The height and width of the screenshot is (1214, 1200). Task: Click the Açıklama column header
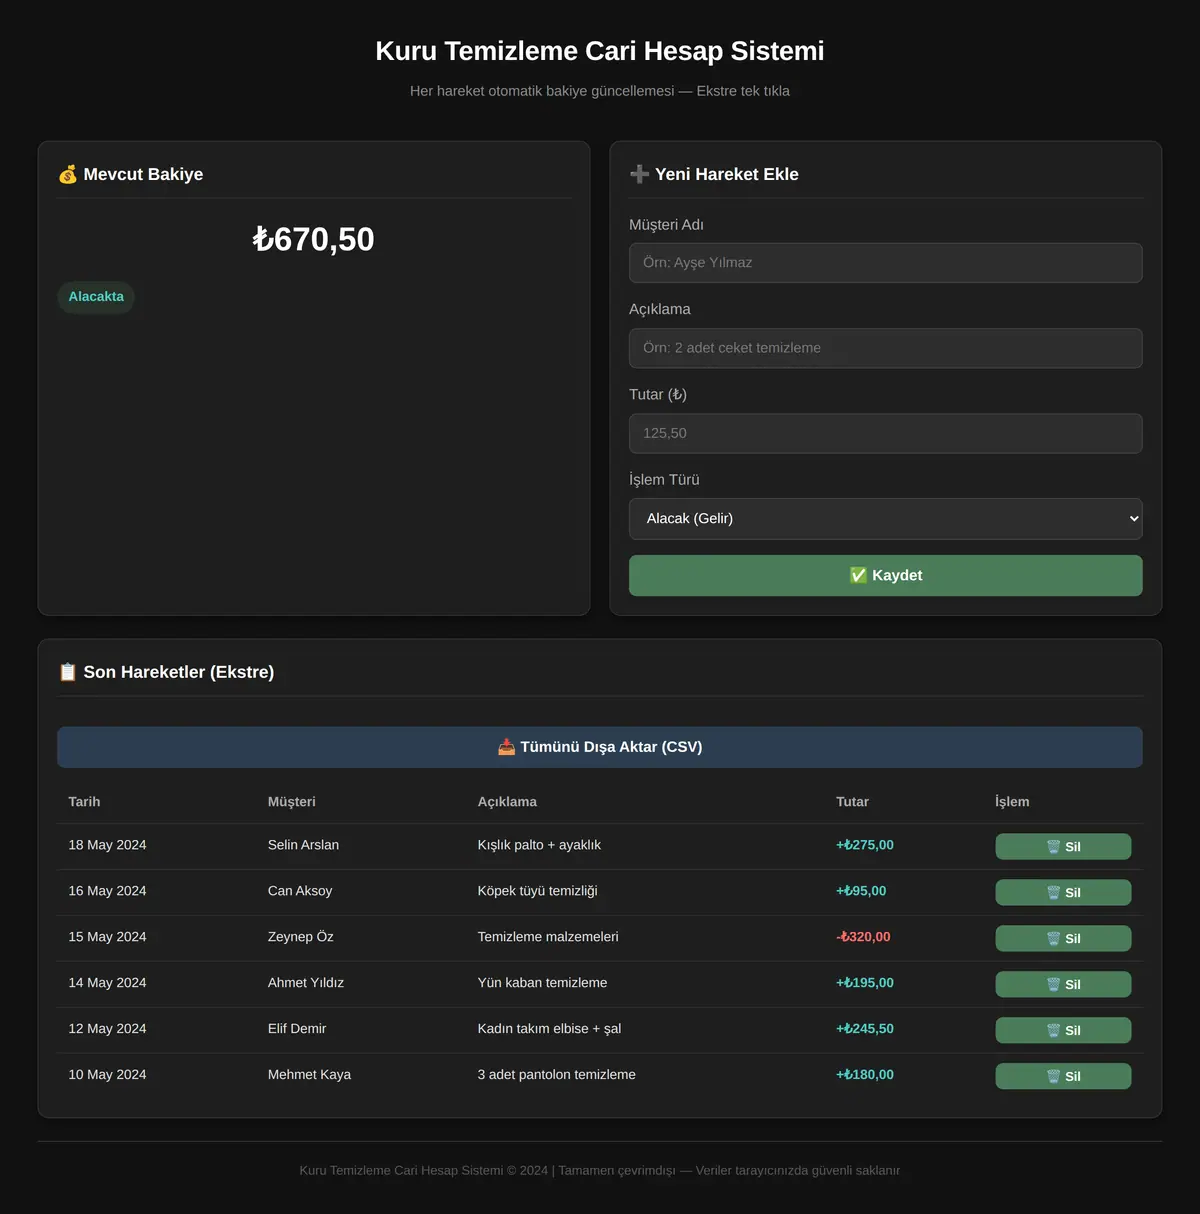pos(507,801)
